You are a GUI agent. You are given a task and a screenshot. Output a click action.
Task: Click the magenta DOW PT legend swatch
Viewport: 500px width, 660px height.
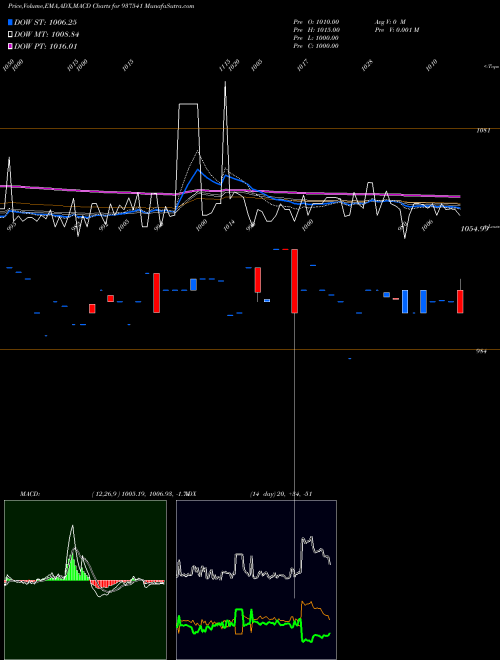[10, 46]
